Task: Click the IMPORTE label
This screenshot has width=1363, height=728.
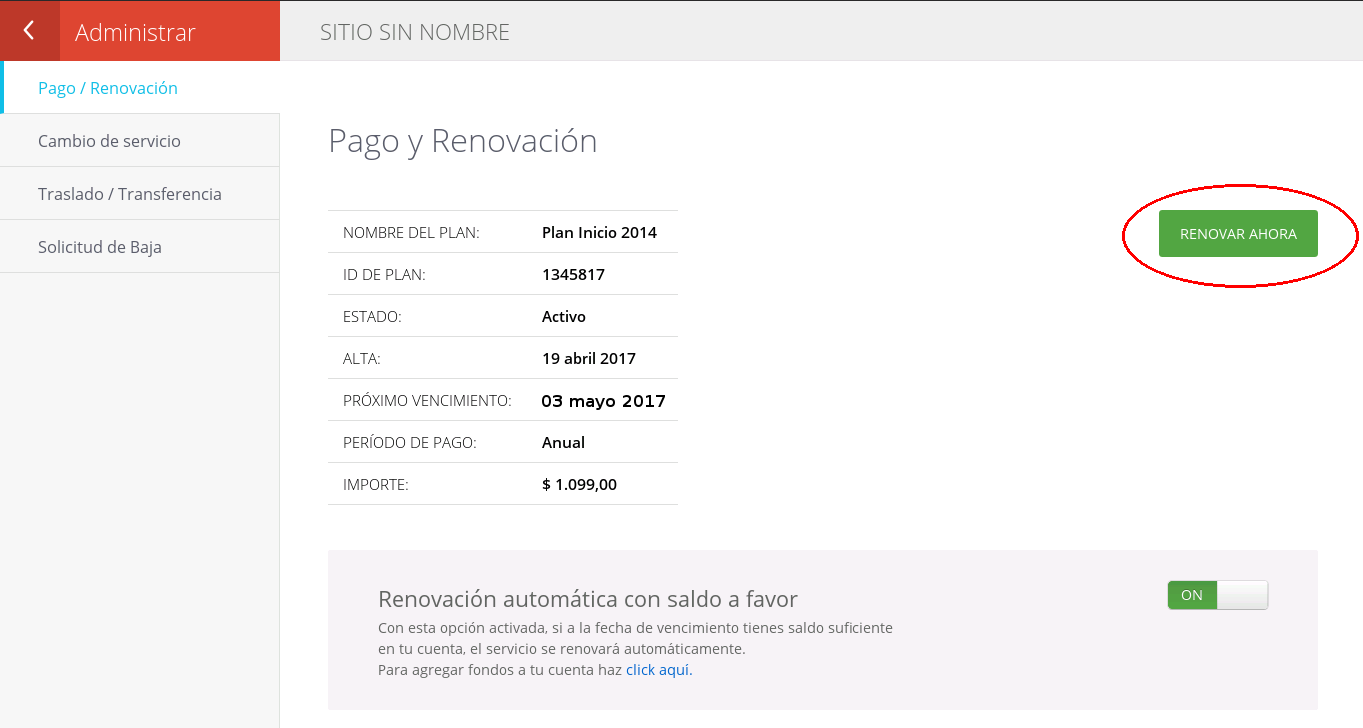Action: coord(376,485)
